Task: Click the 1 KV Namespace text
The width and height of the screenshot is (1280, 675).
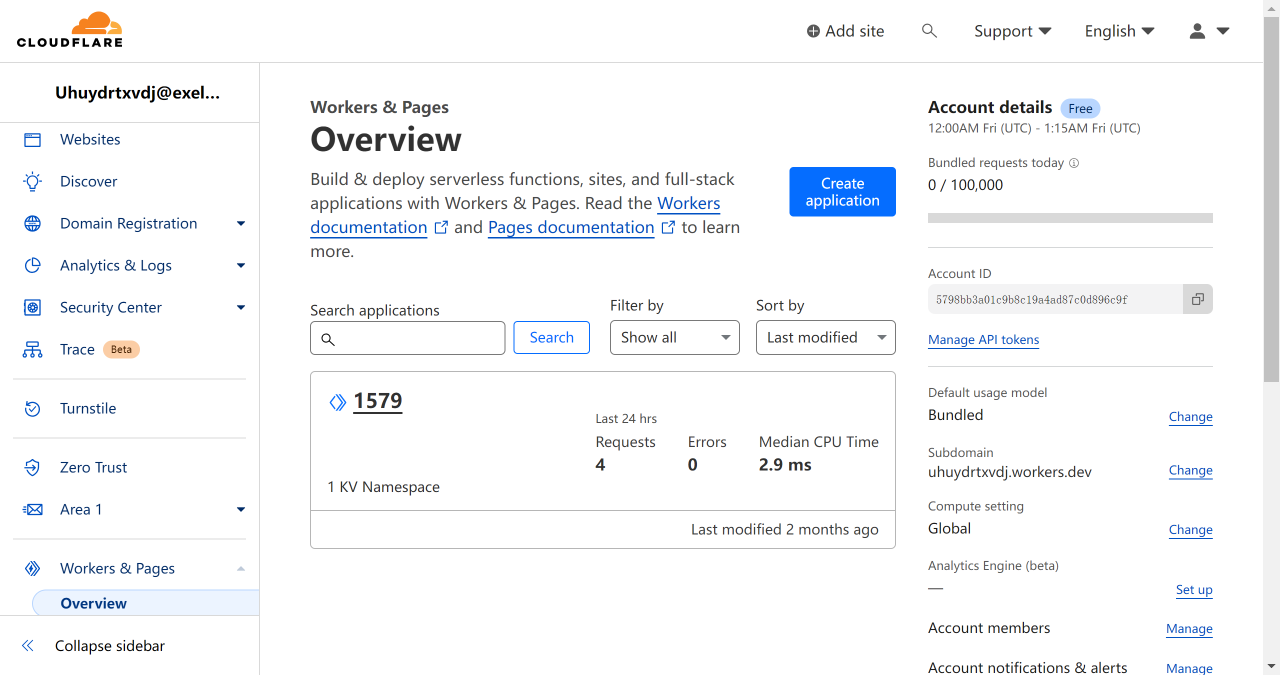Action: click(384, 487)
